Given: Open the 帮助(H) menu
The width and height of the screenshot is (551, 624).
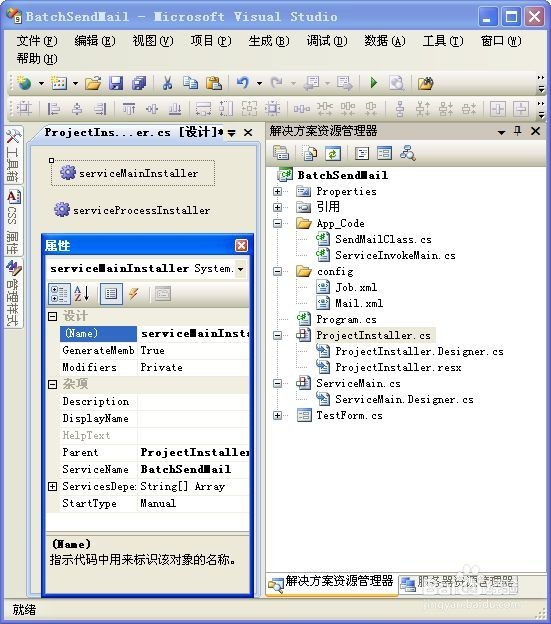Looking at the screenshot, I should point(37,59).
